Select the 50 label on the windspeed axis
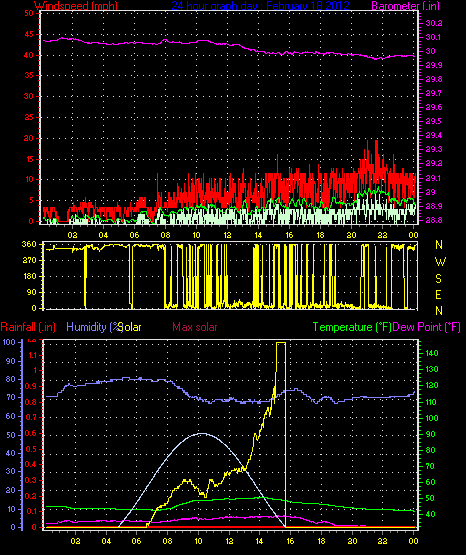The image size is (466, 555). coord(29,13)
